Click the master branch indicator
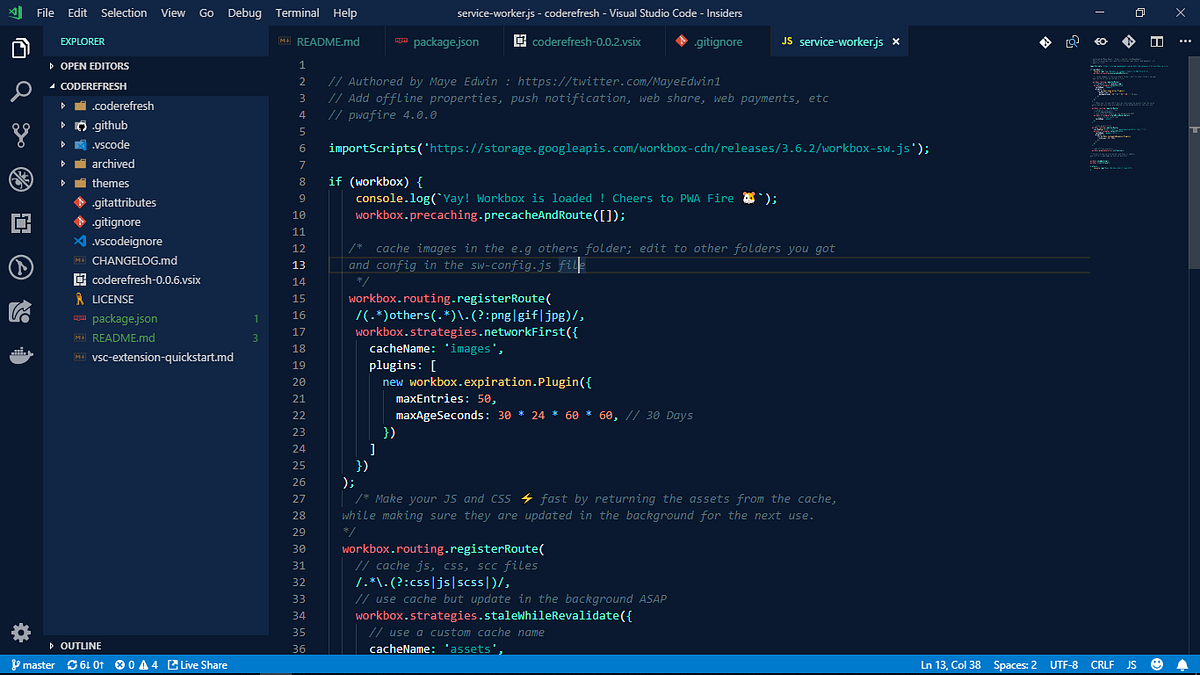Image resolution: width=1200 pixels, height=675 pixels. pos(32,664)
